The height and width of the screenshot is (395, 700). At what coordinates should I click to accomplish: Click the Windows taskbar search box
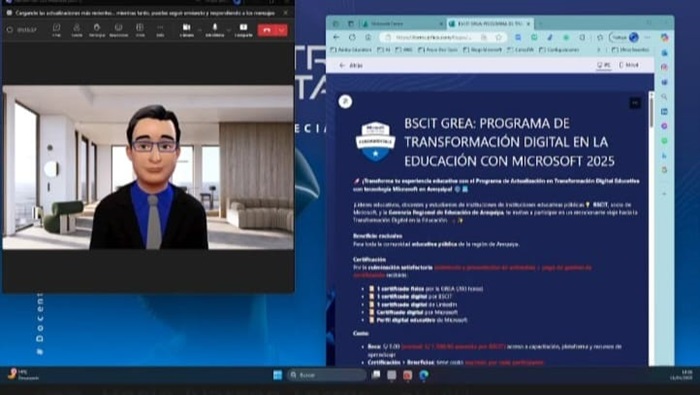click(x=327, y=375)
